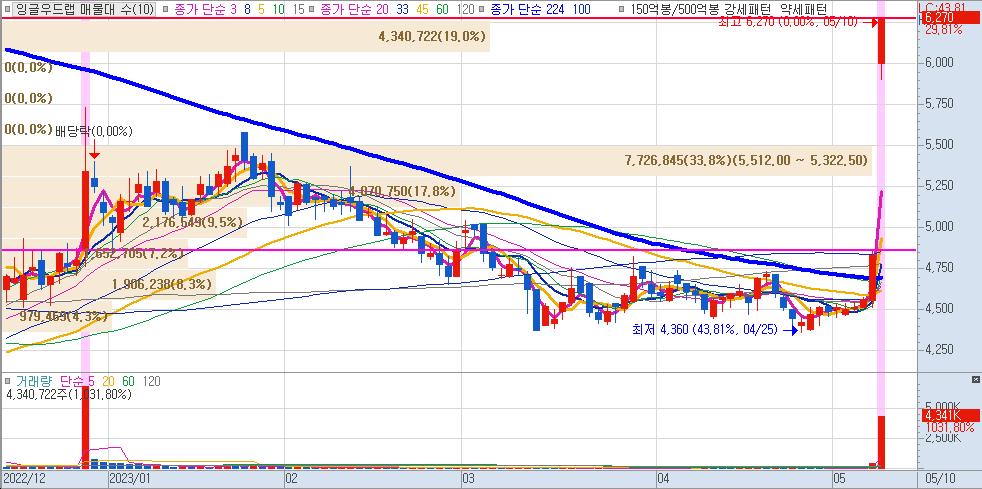
Task: Toggle the square before 종가 단순 20 33 45
Action: (x=311, y=9)
